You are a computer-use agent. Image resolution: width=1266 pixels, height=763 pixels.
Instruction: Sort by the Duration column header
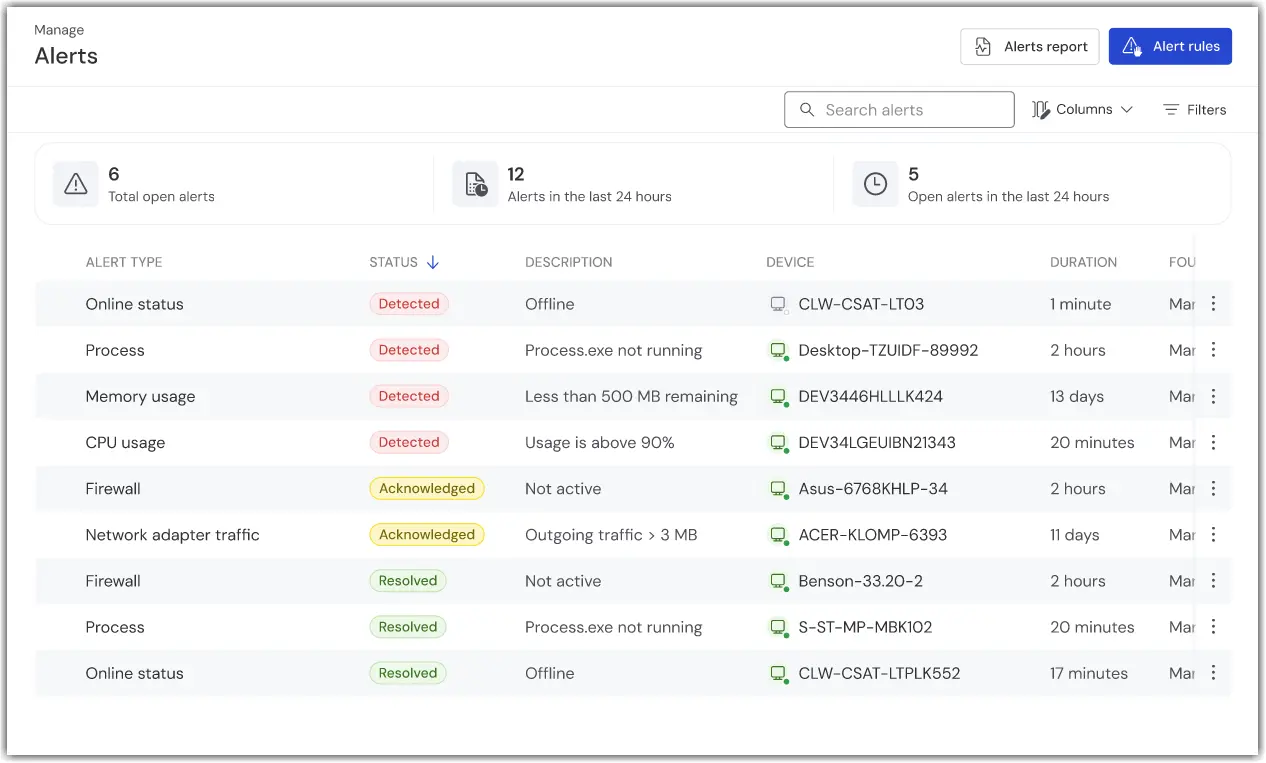tap(1083, 262)
